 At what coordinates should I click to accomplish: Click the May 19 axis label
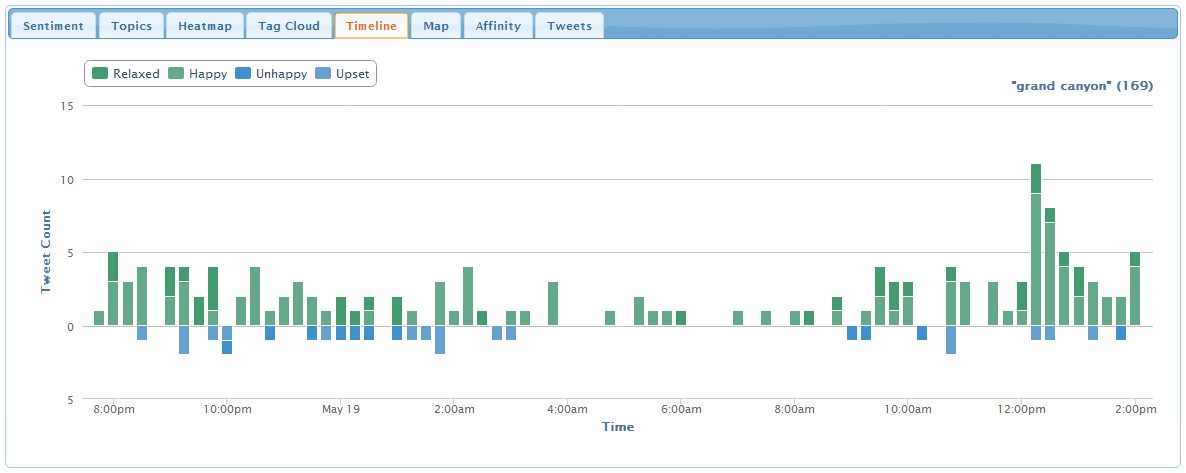tap(341, 409)
